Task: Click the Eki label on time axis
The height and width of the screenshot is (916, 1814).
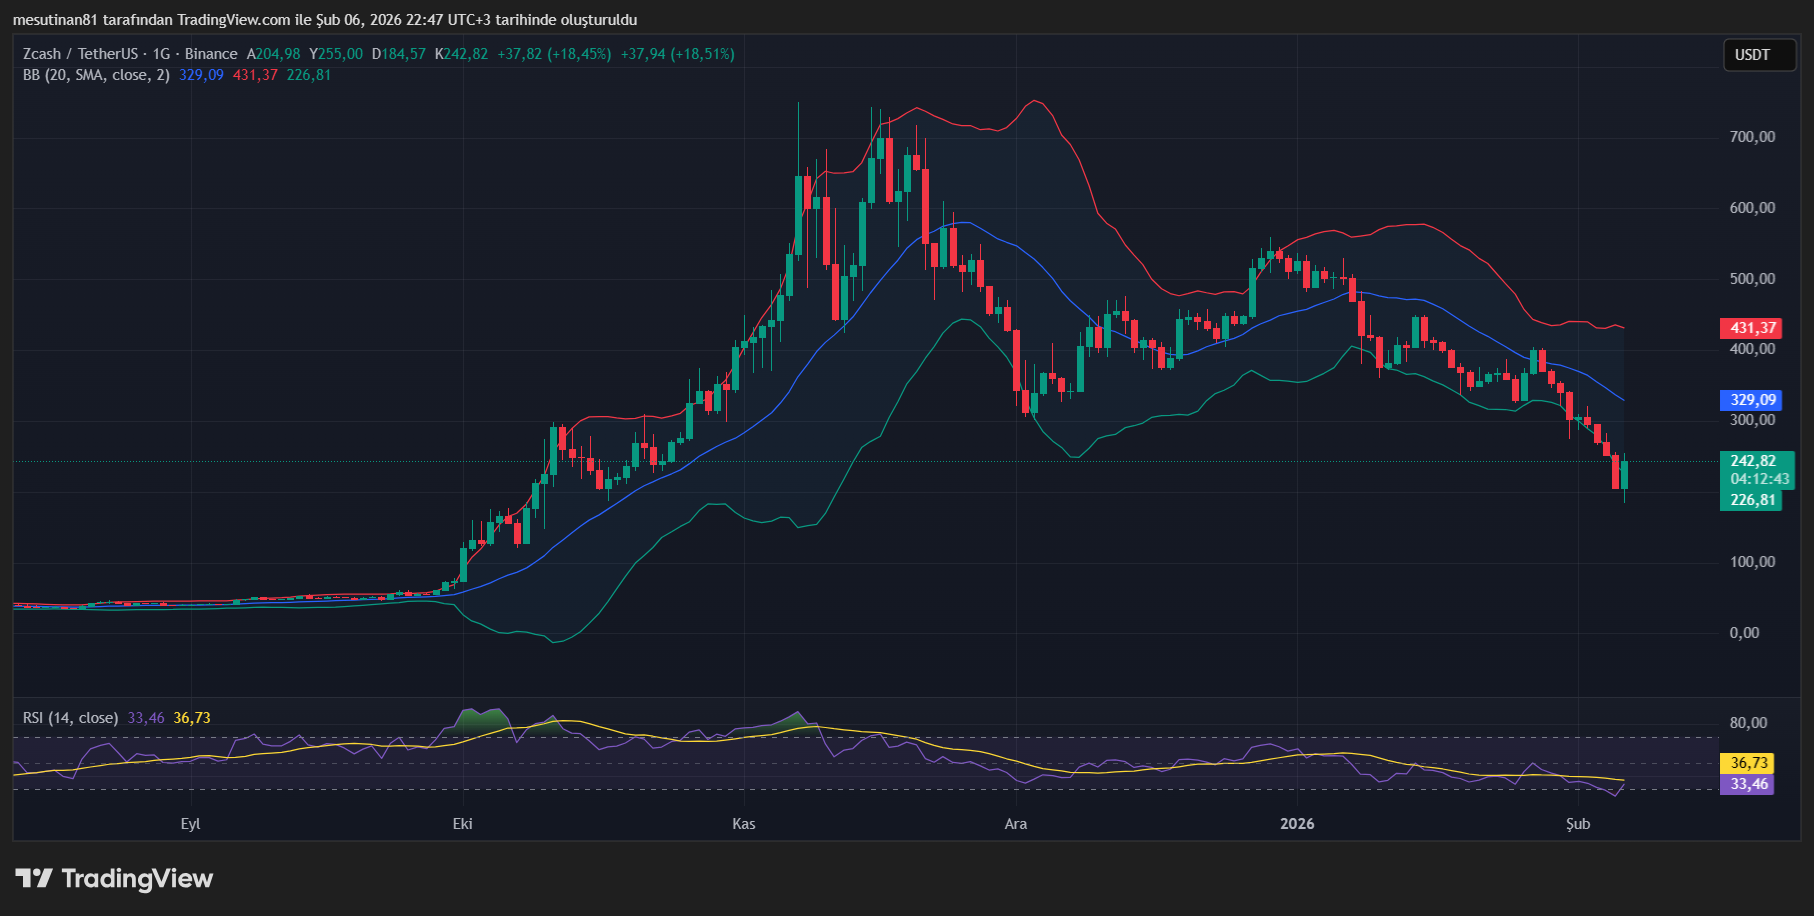Action: (462, 824)
